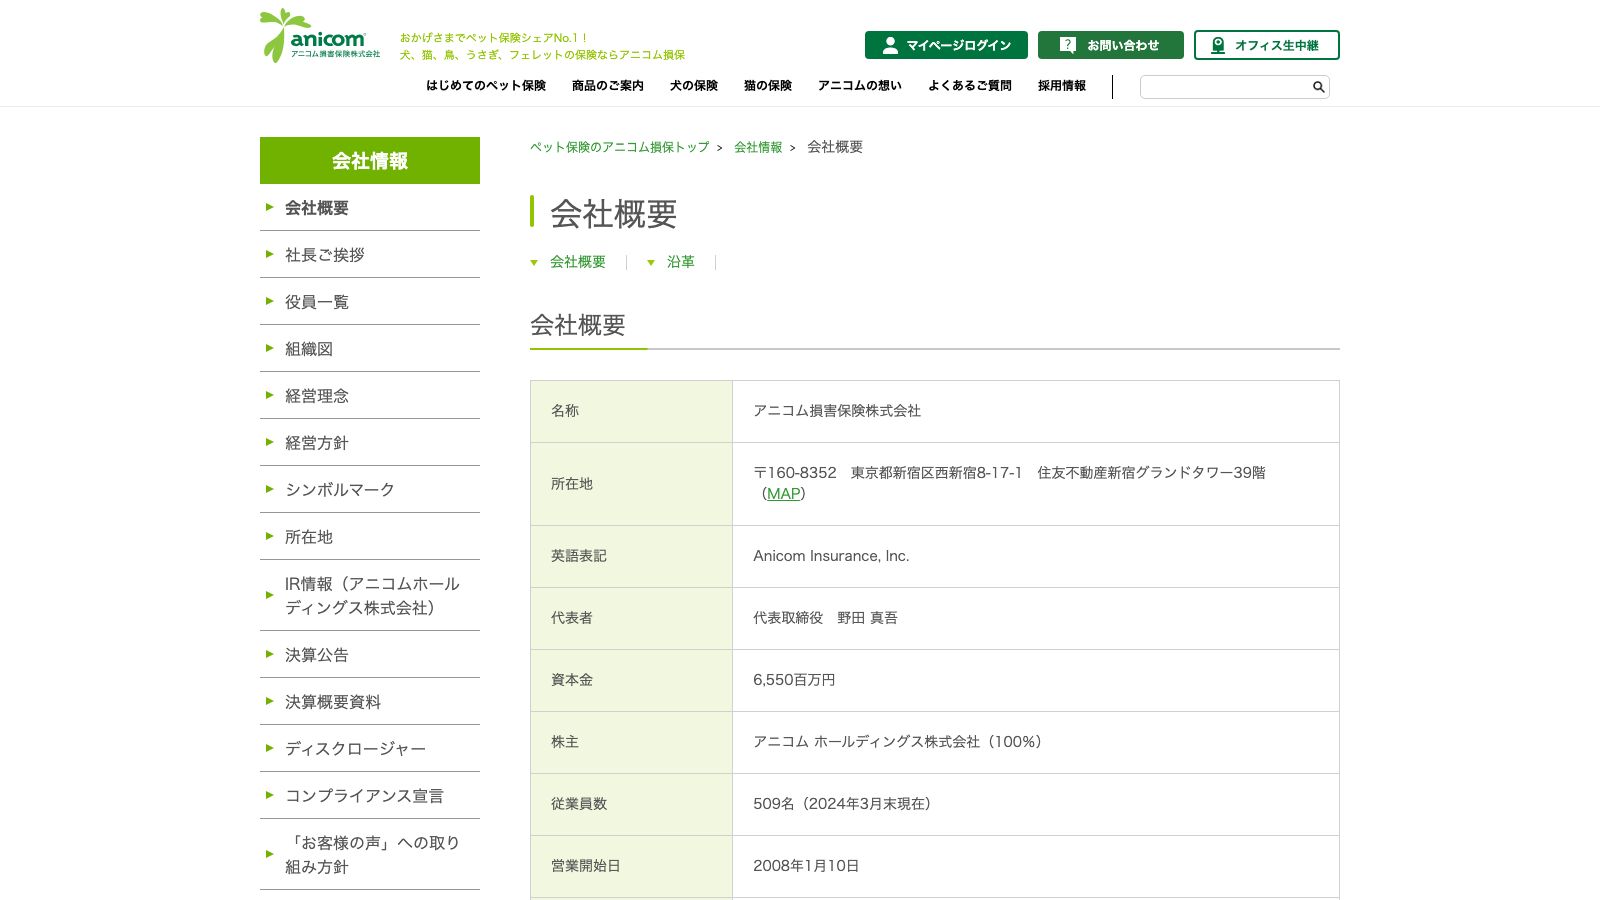The image size is (1600, 900).
Task: Select 会社概要 in sidebar
Action: coord(370,208)
